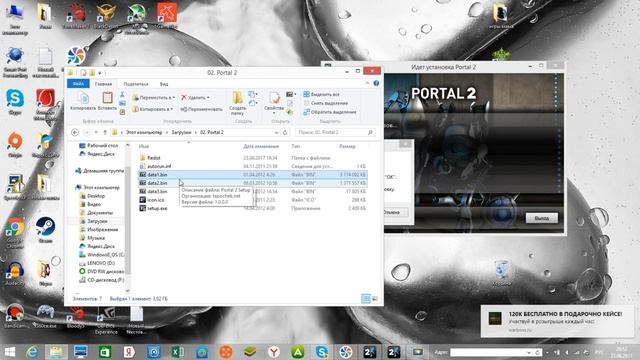Open Документы in the navigation pane
This screenshot has width=640, height=360.
coord(100,213)
